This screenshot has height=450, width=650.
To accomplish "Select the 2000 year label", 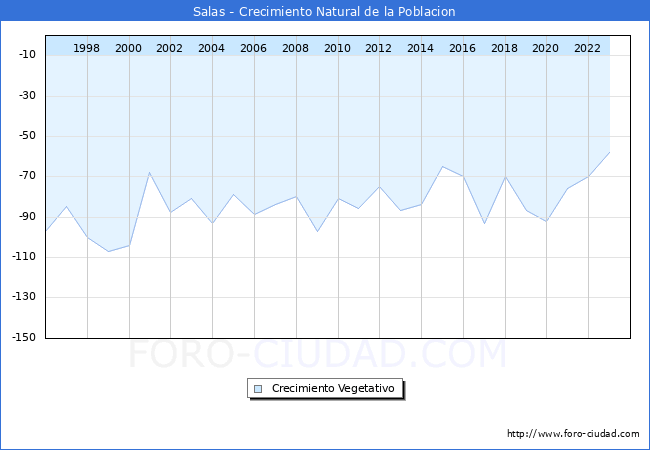I will 128,48.
